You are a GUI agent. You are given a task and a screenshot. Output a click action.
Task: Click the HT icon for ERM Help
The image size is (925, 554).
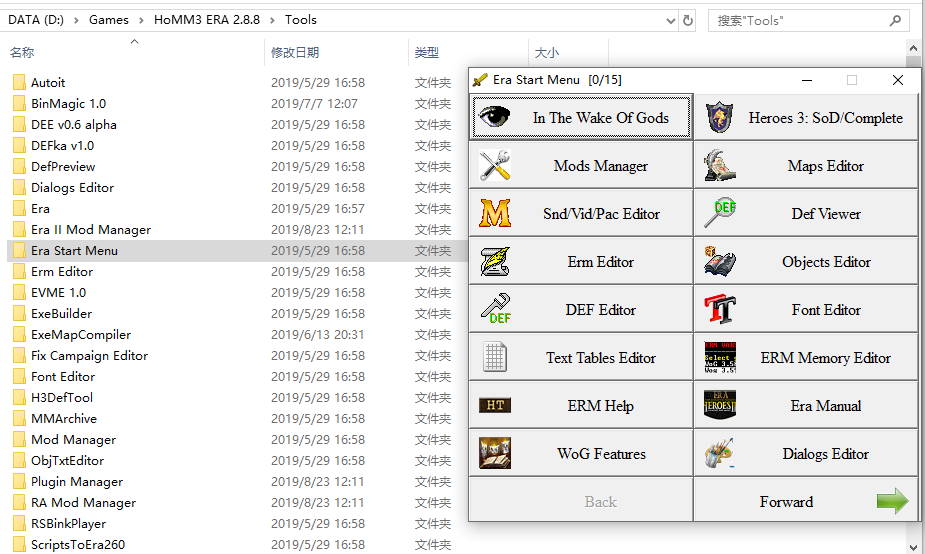click(x=495, y=405)
